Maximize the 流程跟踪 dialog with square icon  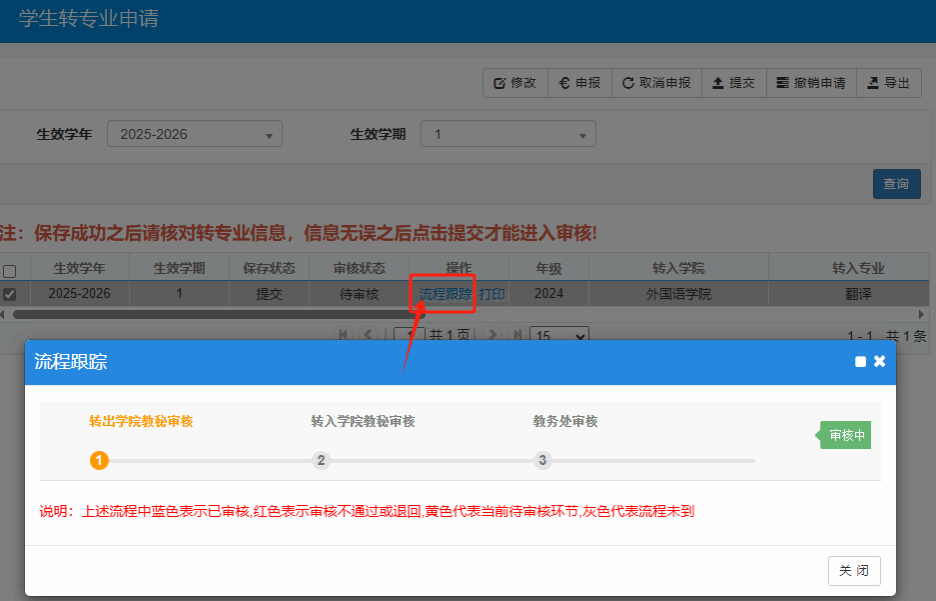point(860,362)
